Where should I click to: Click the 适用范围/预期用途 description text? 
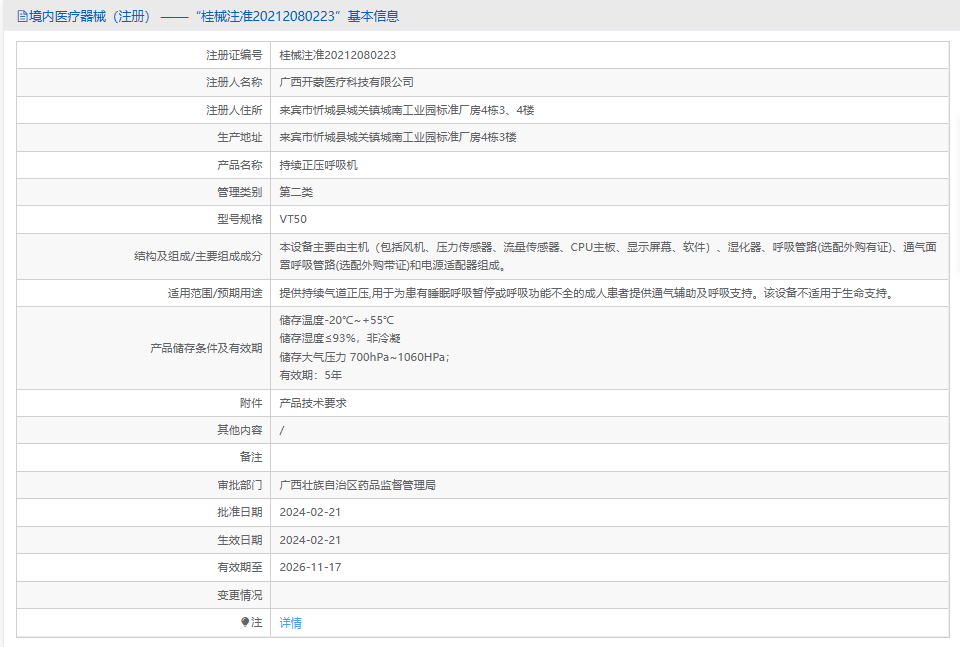585,293
